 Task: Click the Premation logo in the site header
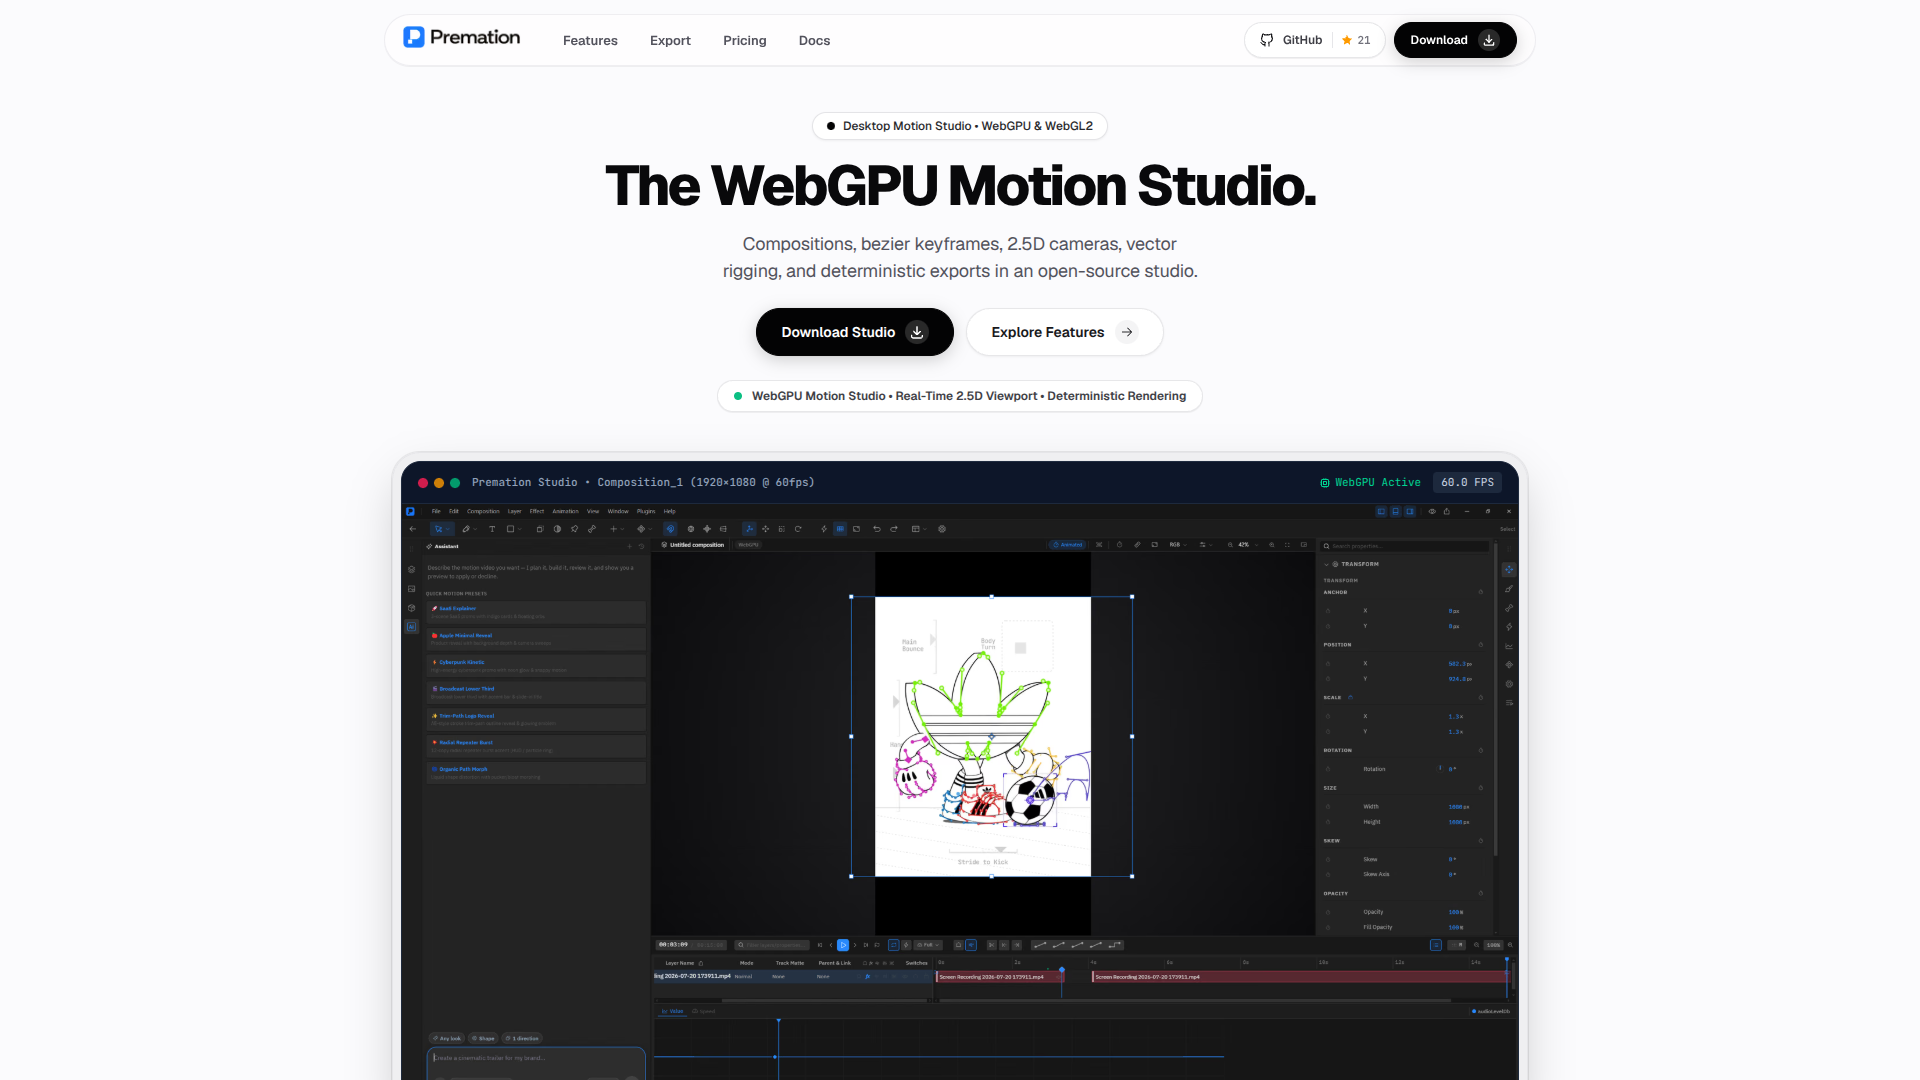pyautogui.click(x=462, y=38)
